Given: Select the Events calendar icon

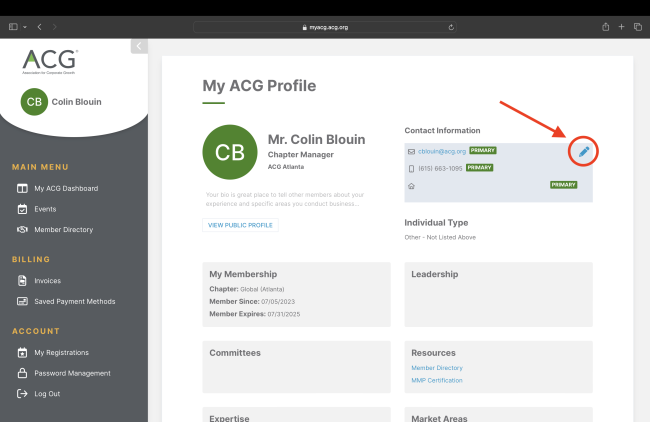Looking at the screenshot, I should coord(22,209).
